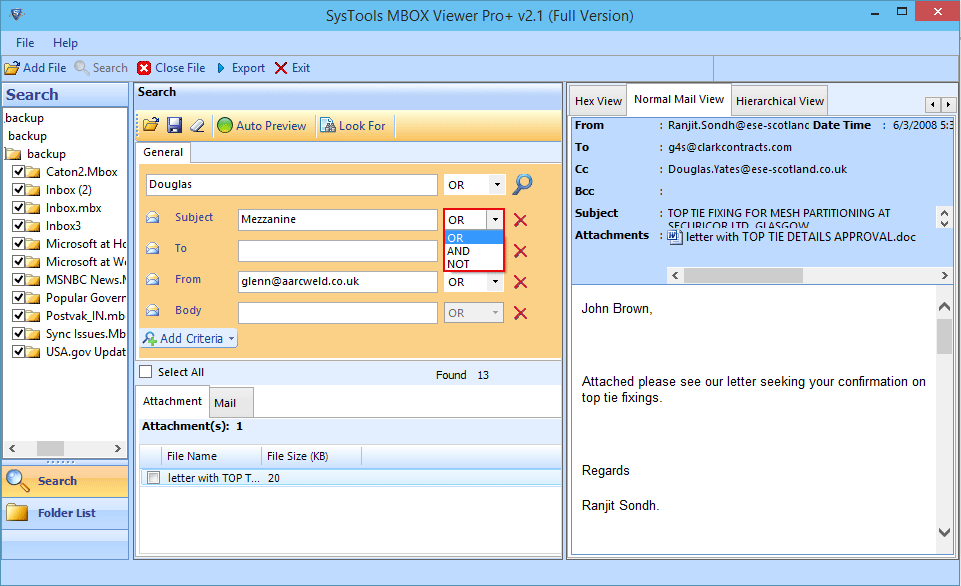
Task: Open the File menu
Action: pos(25,43)
